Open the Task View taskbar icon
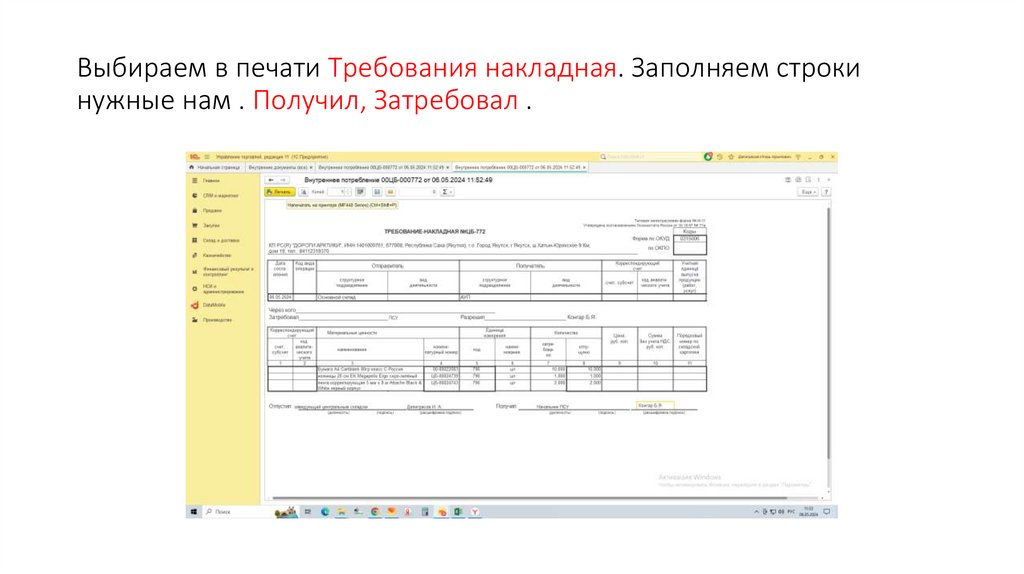The height and width of the screenshot is (574, 1024). [308, 511]
